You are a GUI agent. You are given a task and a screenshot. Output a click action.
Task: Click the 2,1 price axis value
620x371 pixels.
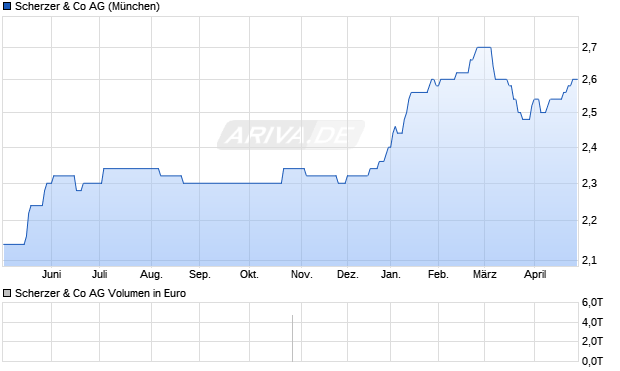pos(590,260)
